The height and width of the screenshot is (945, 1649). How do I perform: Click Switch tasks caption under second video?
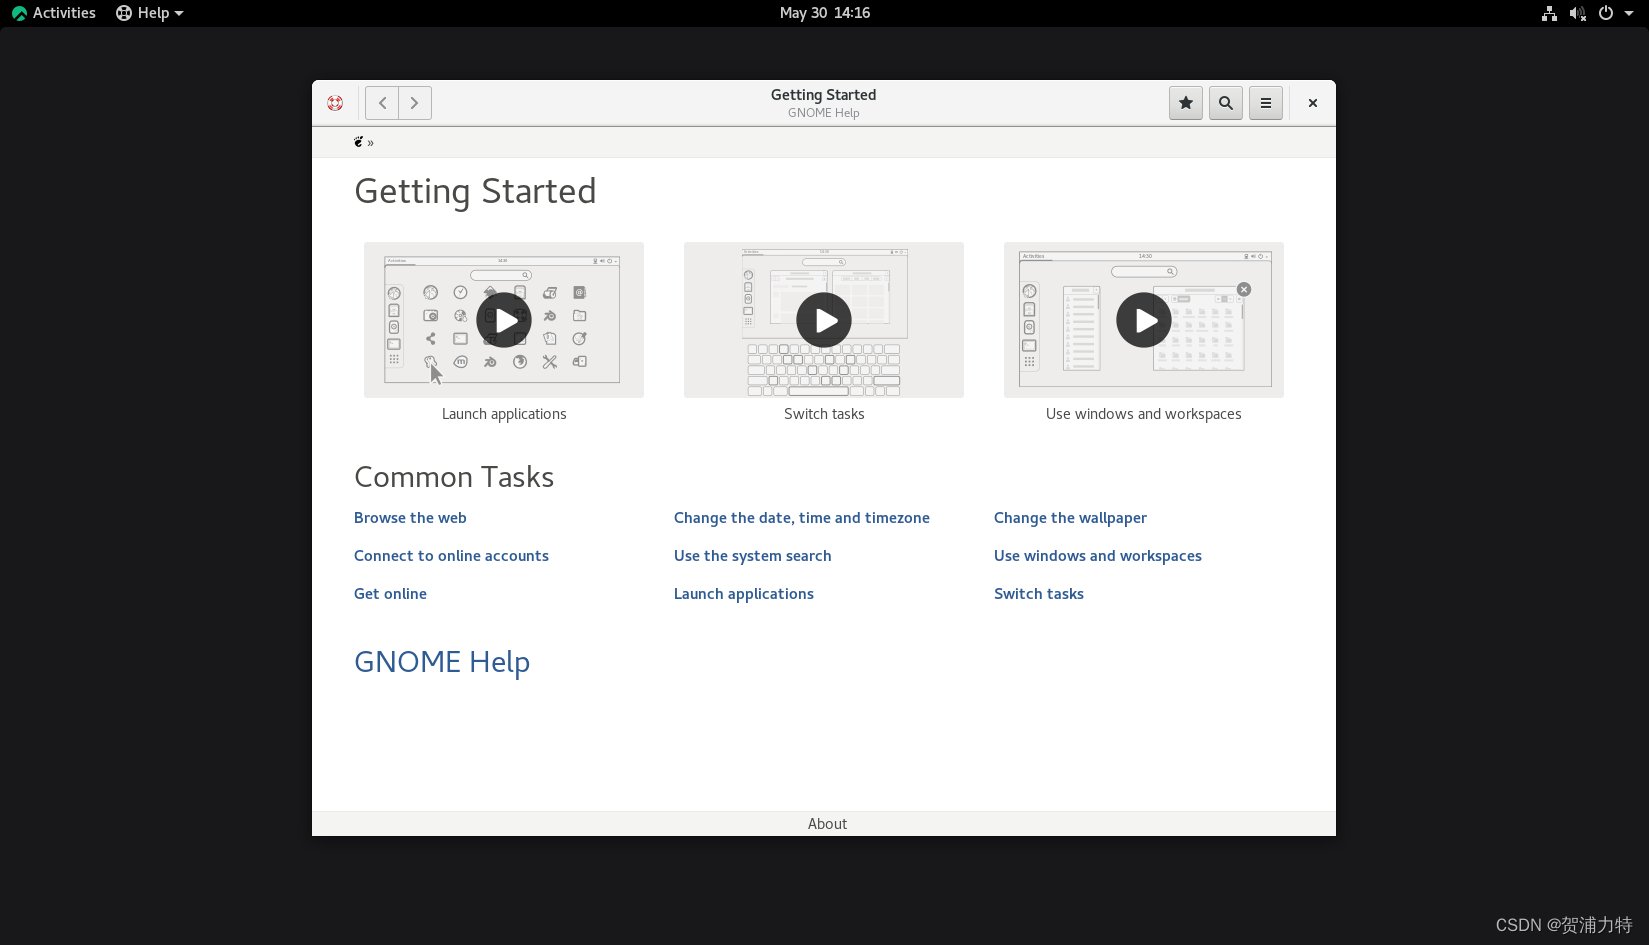point(824,414)
